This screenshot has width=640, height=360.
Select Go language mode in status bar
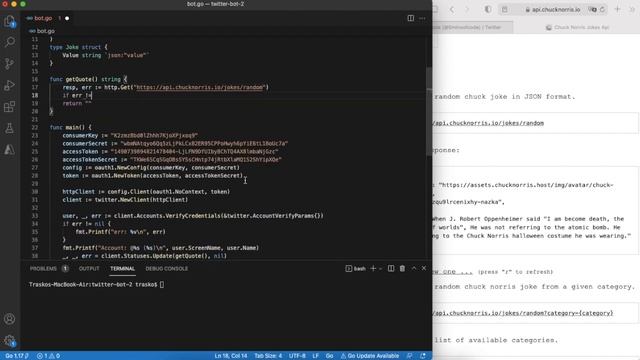[x=329, y=356]
